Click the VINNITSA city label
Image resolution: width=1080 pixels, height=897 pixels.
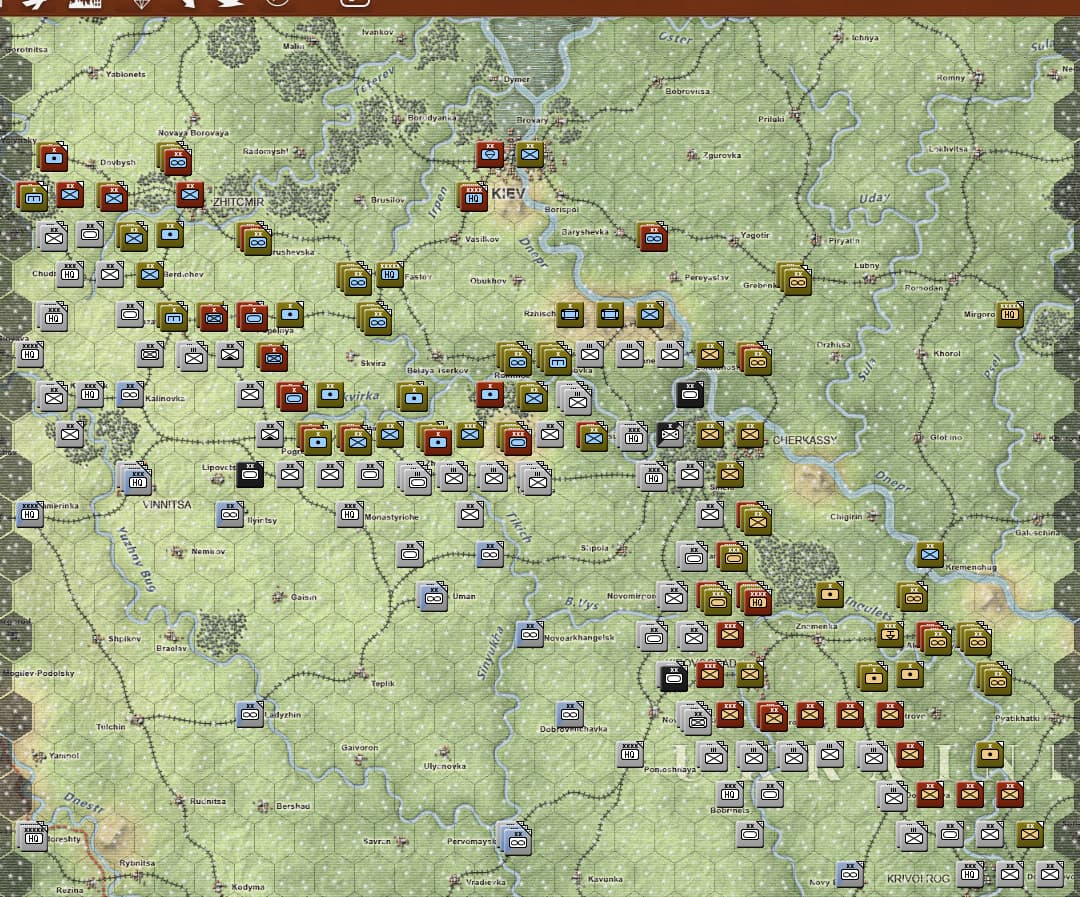[x=167, y=504]
